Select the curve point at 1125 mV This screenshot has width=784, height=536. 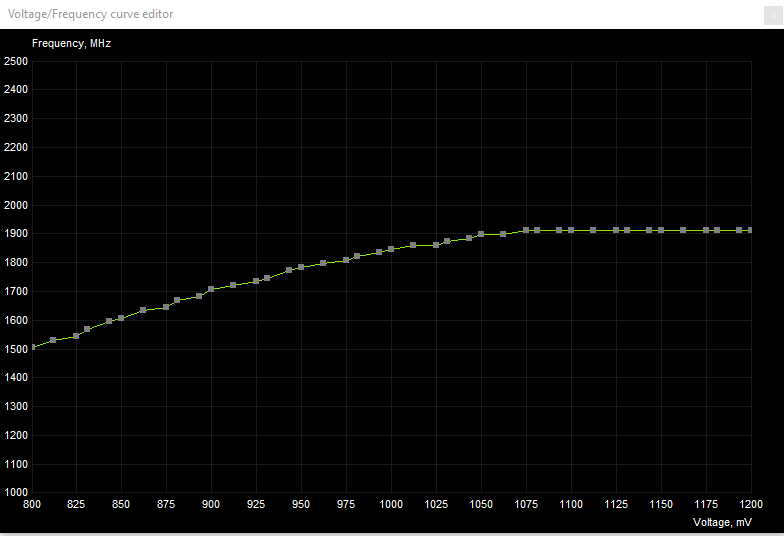point(616,230)
